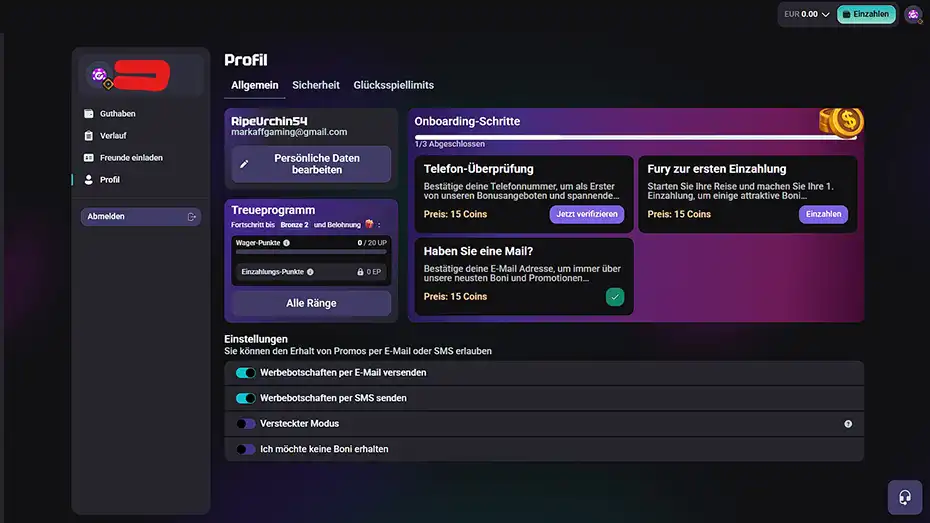The height and width of the screenshot is (523, 930).
Task: Click the info icon next to Wager-Punkte
Action: point(286,243)
